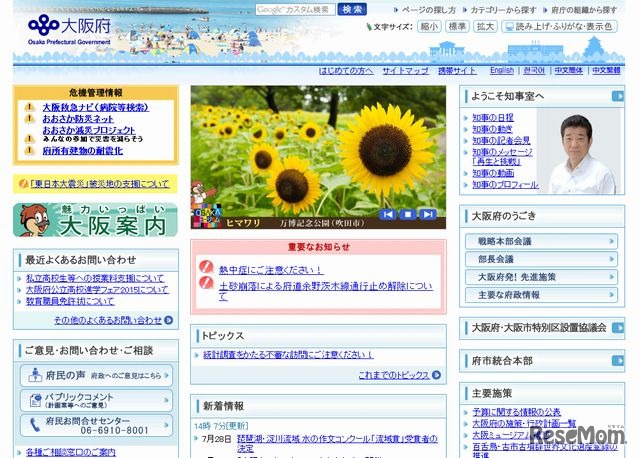This screenshot has width=640, height=458.
Task: Open ページの探し方 link
Action: pos(429,10)
